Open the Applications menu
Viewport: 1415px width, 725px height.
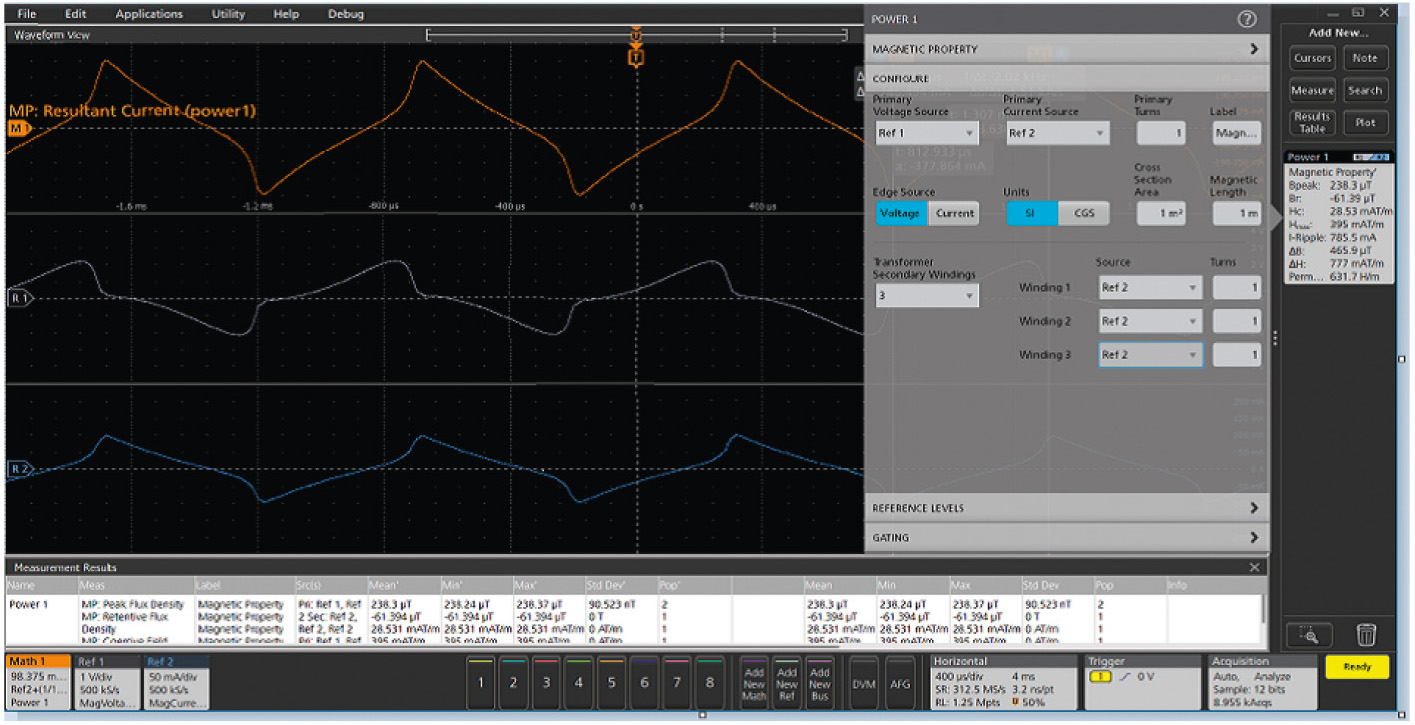tap(149, 14)
